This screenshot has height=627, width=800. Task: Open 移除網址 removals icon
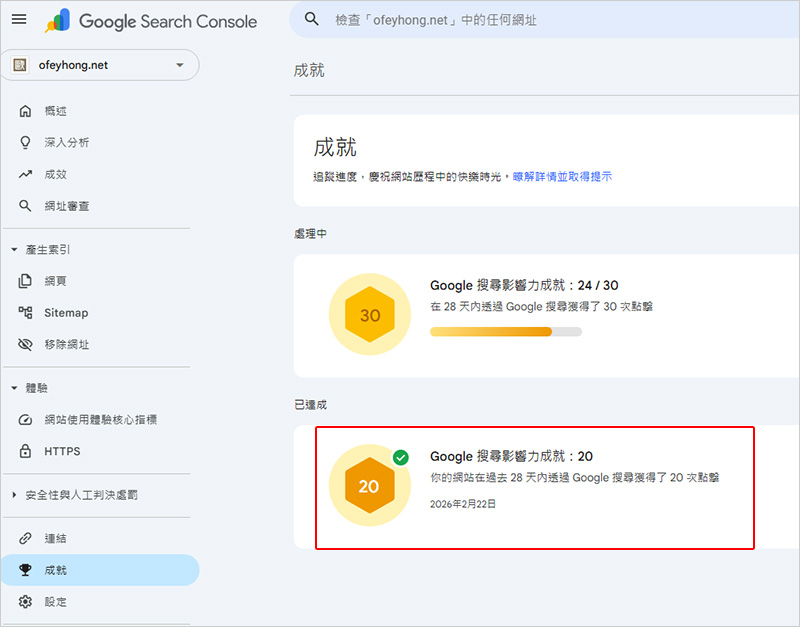(26, 344)
